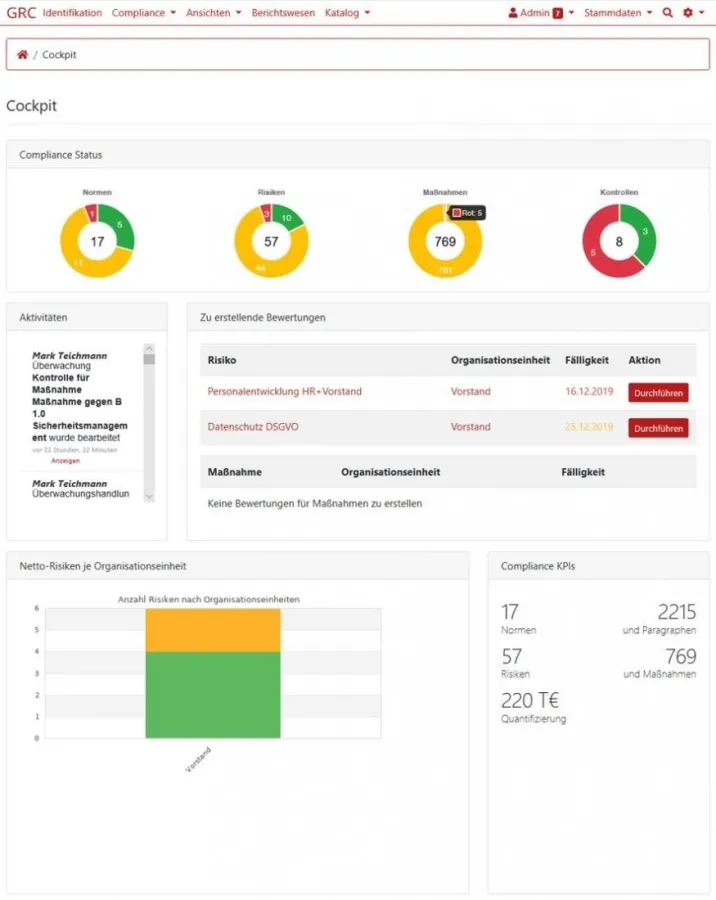
Task: Click the Normen donut chart center 17
Action: coord(97,242)
